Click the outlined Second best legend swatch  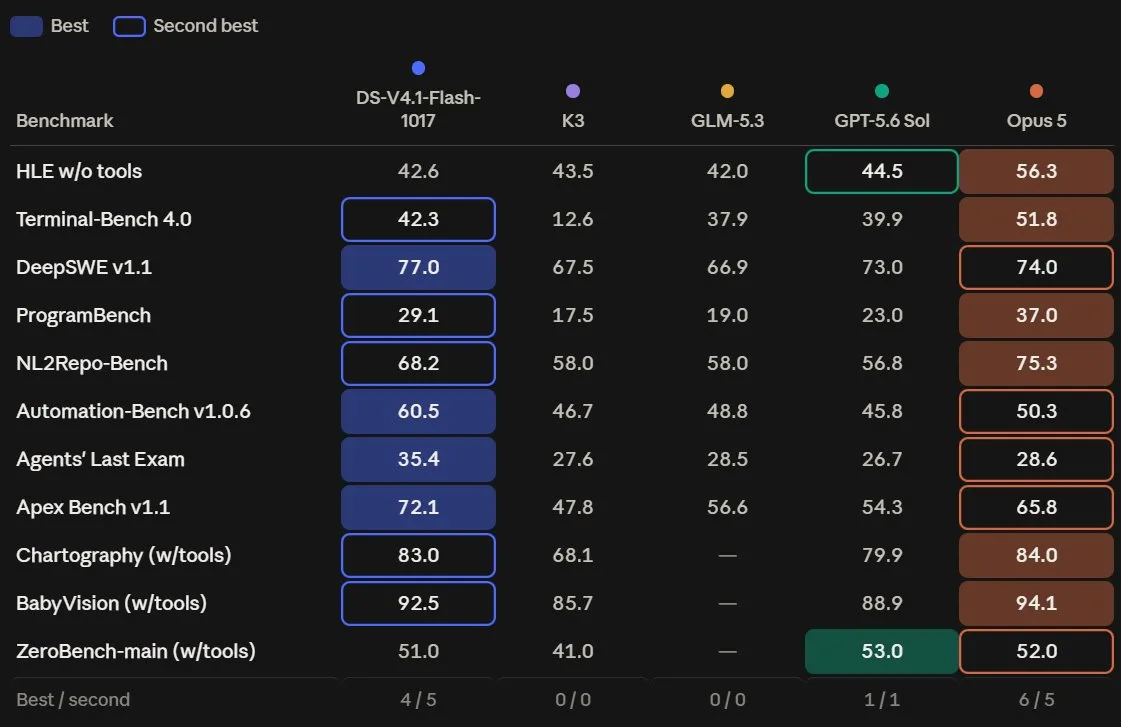click(129, 26)
